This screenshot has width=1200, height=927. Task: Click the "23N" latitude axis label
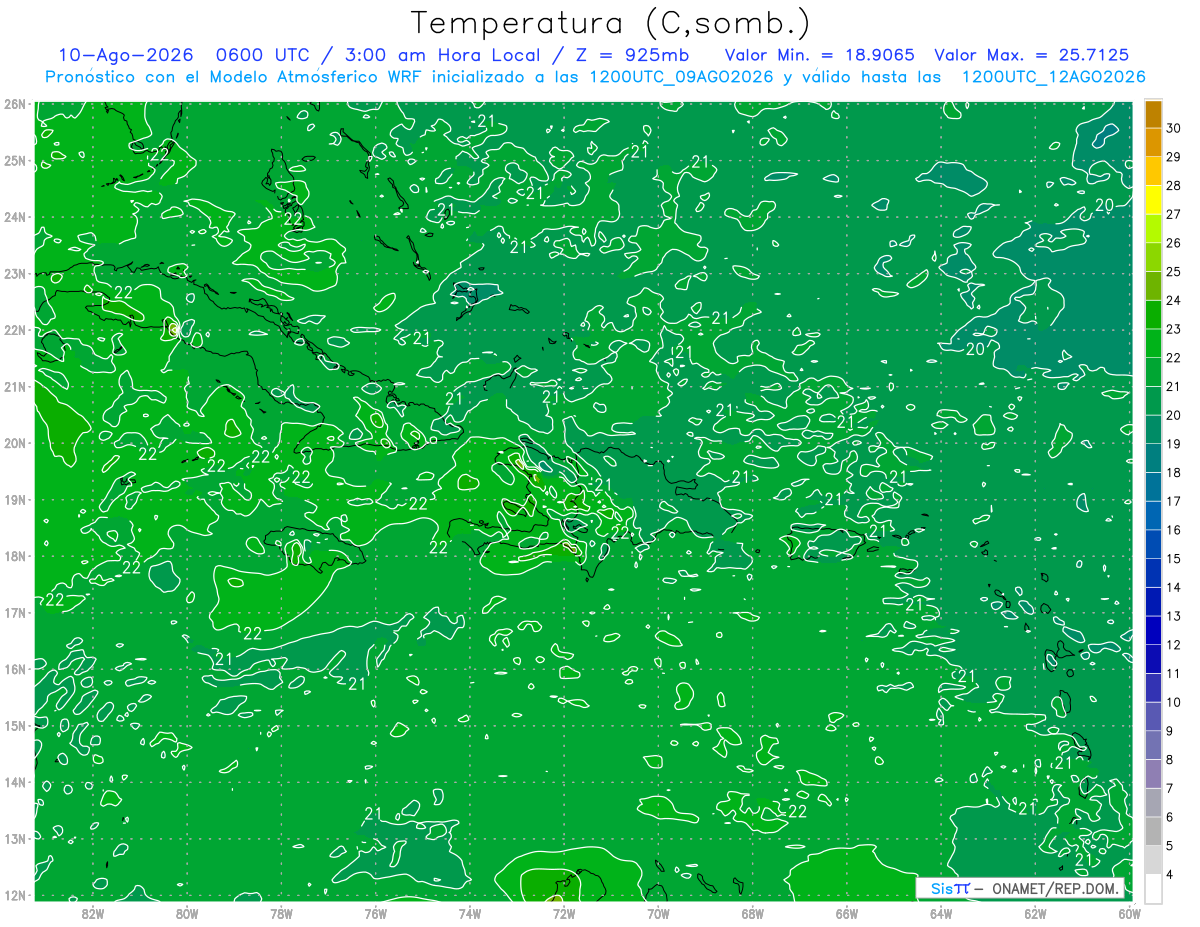point(15,273)
